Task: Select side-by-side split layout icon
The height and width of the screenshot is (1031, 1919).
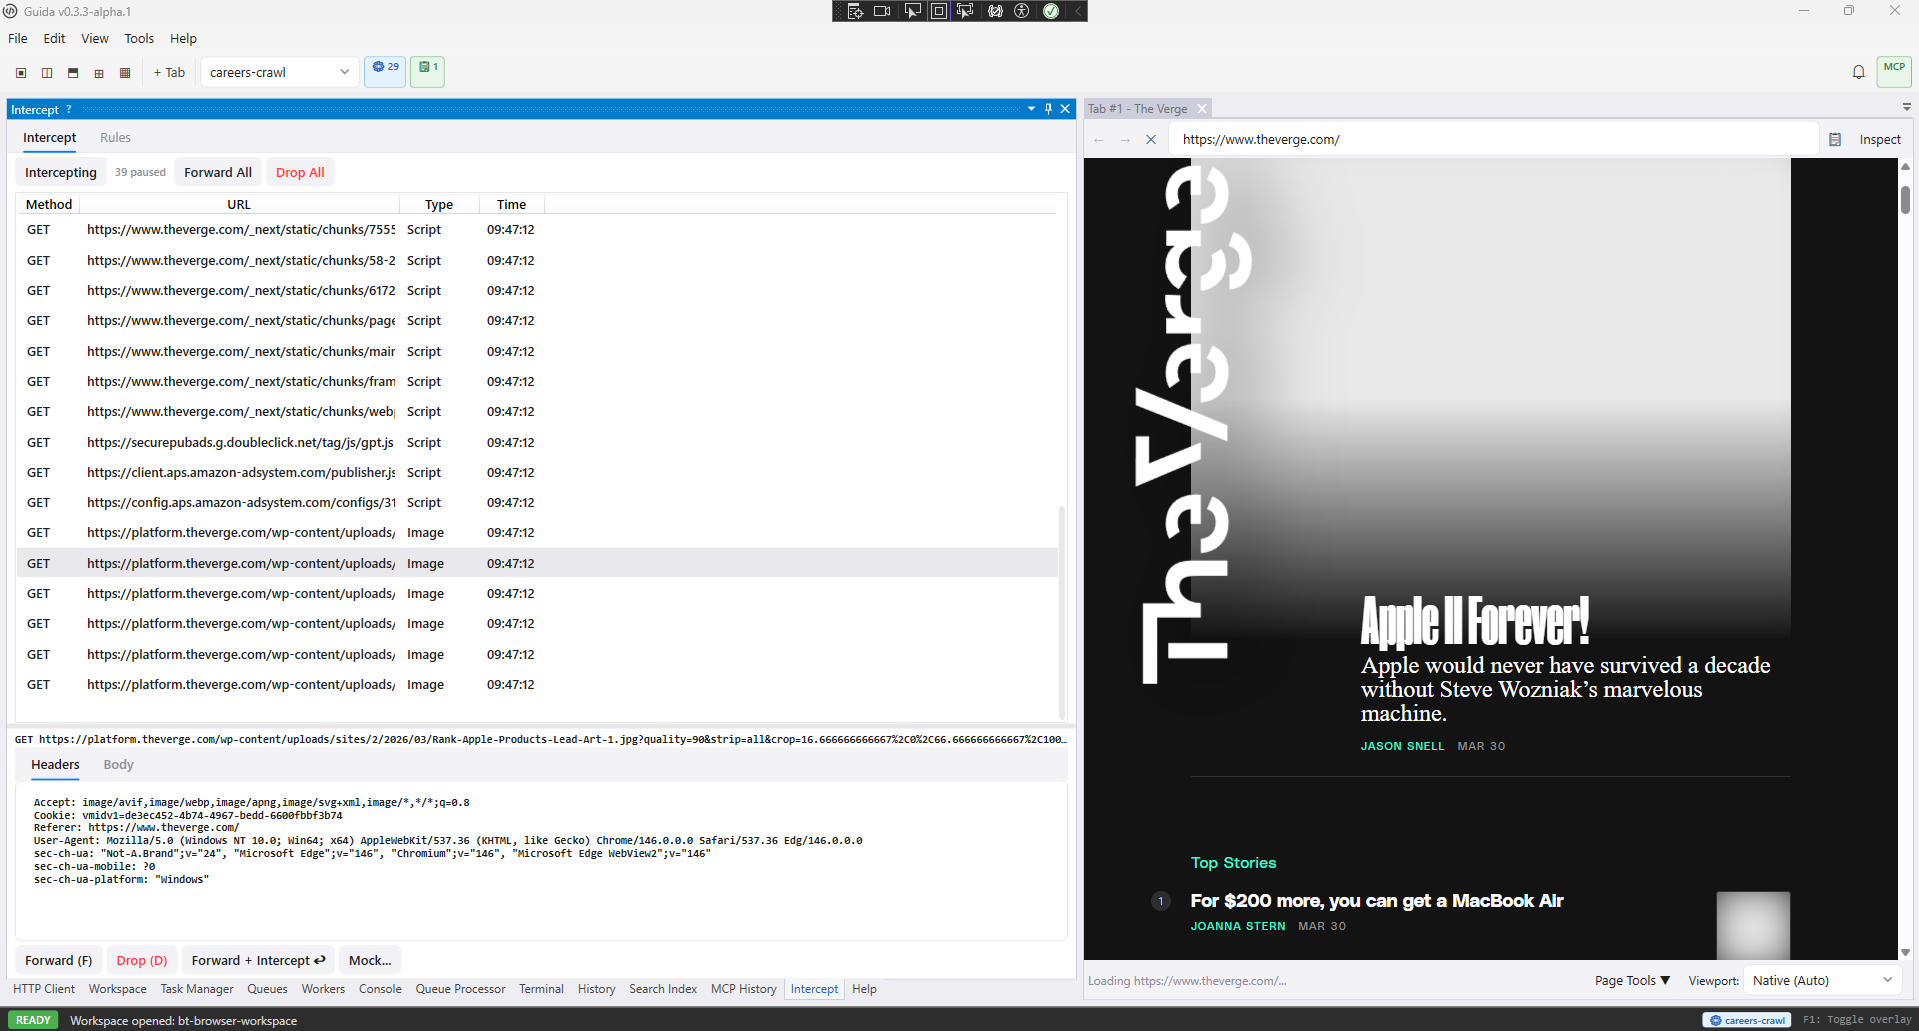Action: coord(47,72)
